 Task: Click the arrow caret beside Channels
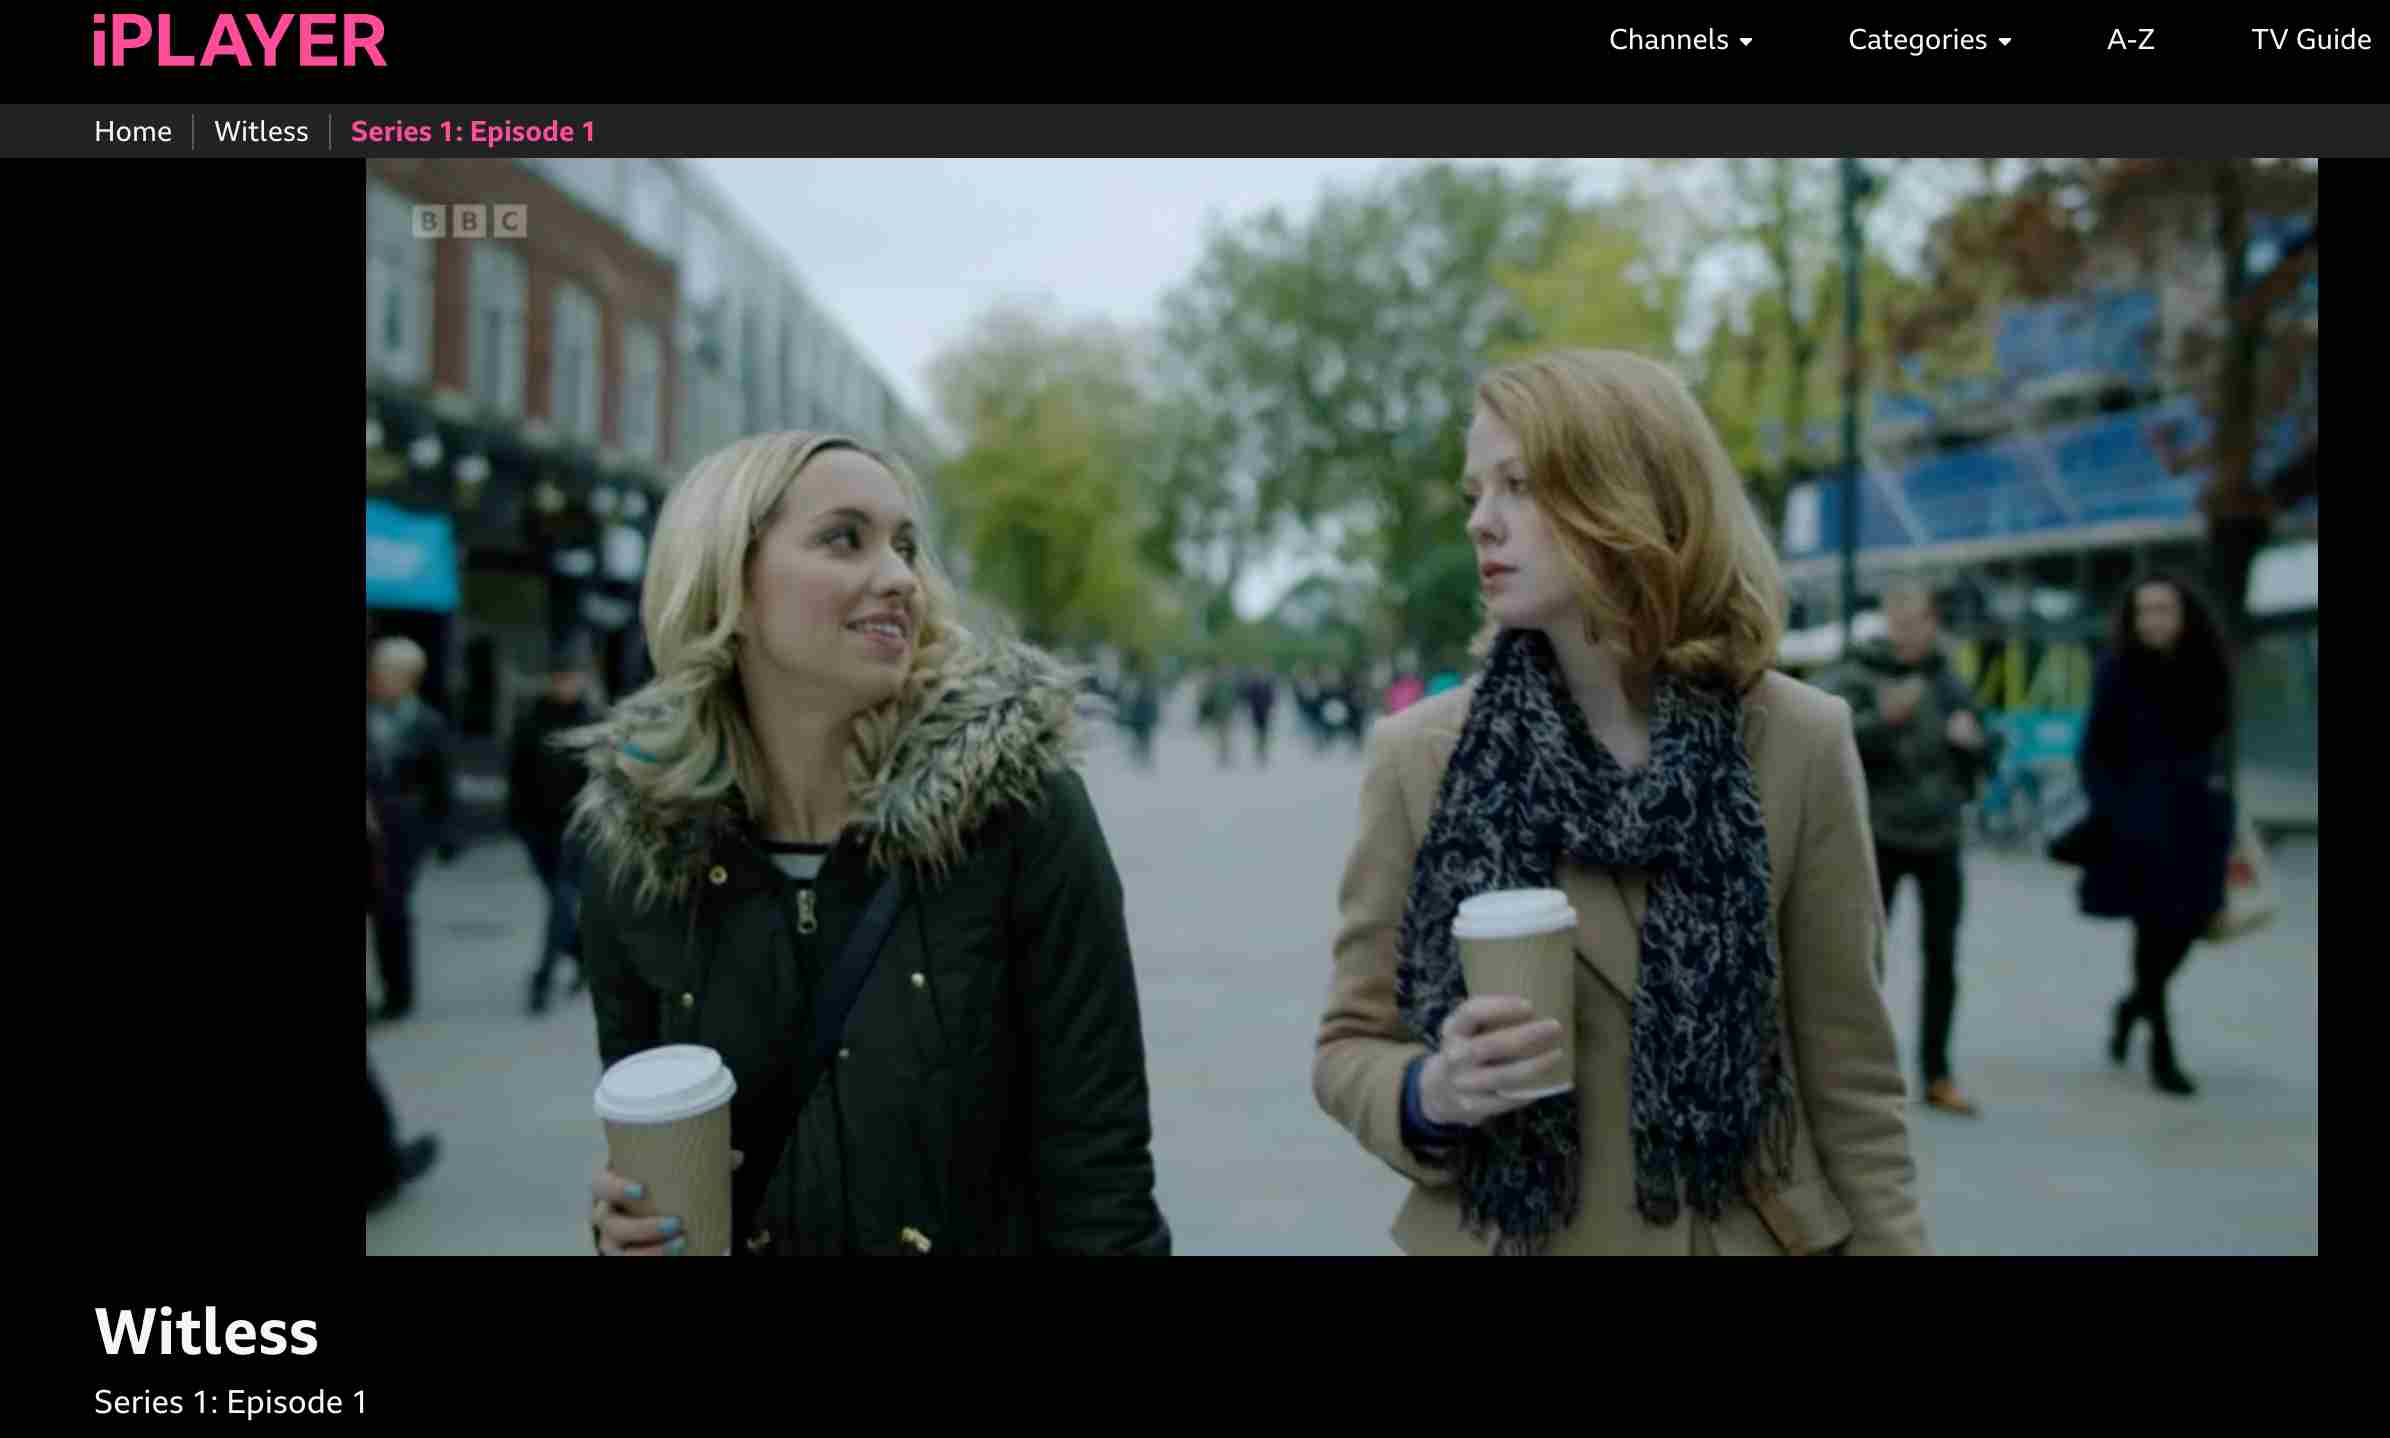(1746, 42)
